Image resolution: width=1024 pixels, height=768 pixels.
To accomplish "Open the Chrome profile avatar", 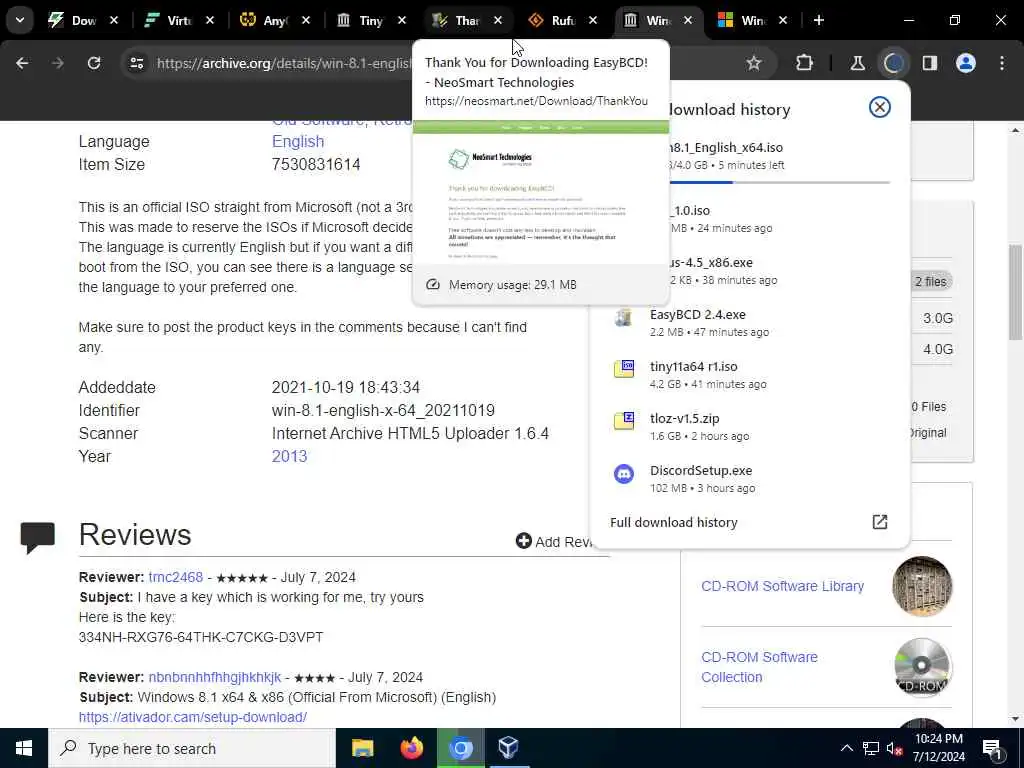I will (x=965, y=63).
